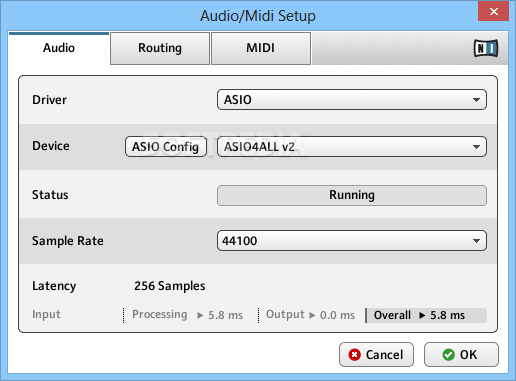516x381 pixels.
Task: Click the Cancel button
Action: [x=376, y=355]
